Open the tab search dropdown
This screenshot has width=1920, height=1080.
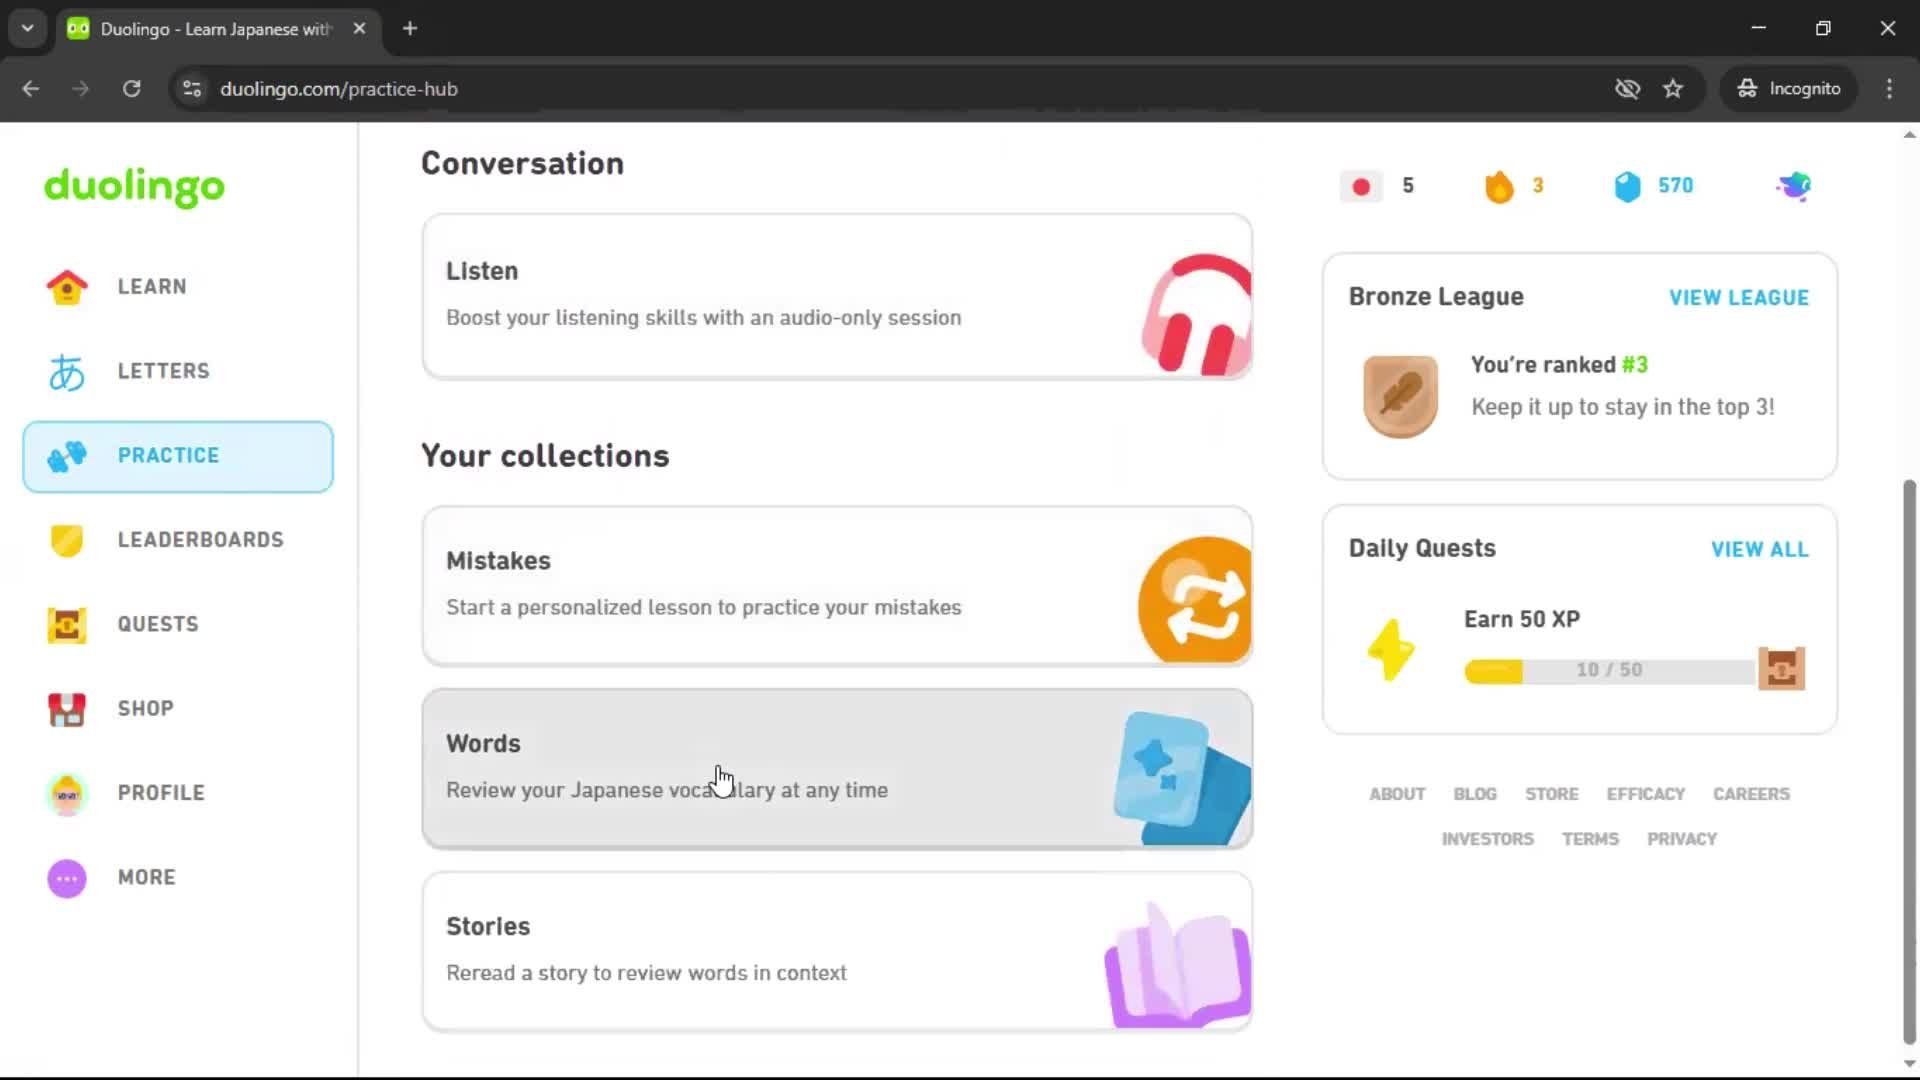tap(27, 28)
